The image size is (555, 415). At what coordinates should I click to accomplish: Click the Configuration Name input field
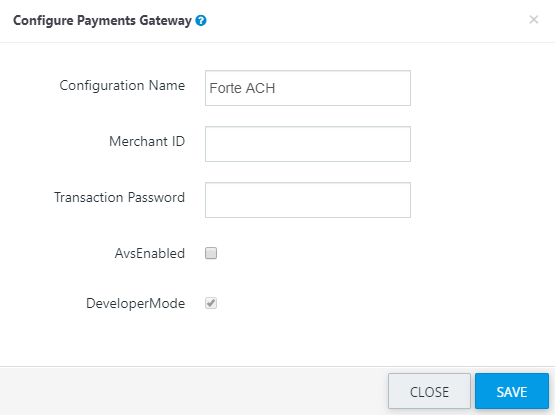[308, 88]
